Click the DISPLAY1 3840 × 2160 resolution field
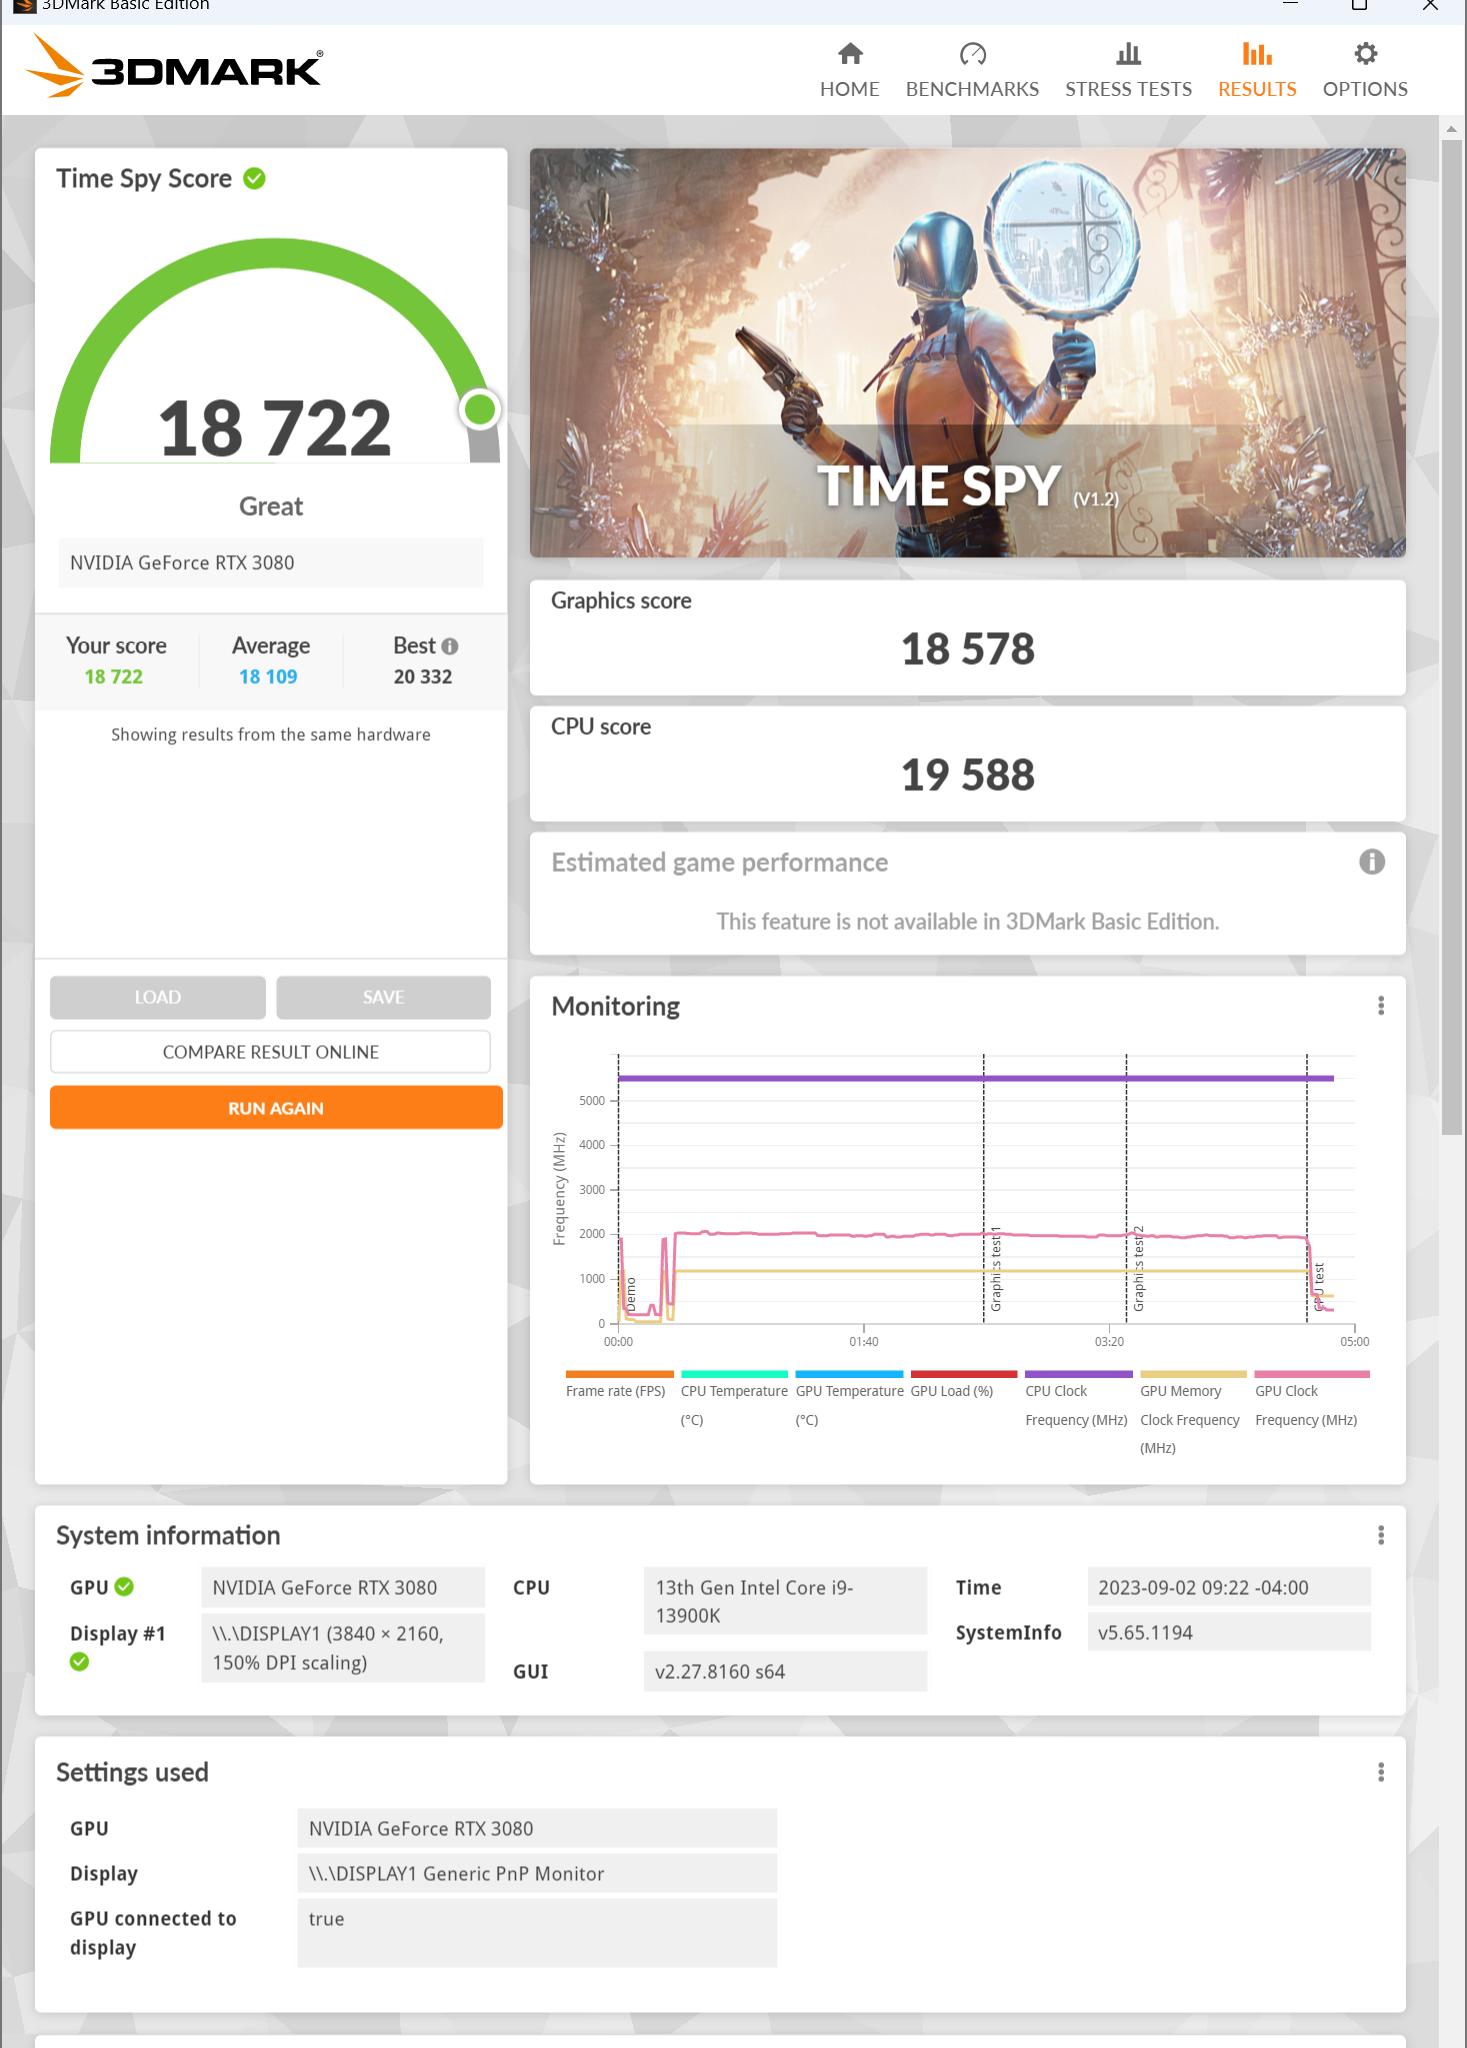1467x2048 pixels. tap(343, 1648)
